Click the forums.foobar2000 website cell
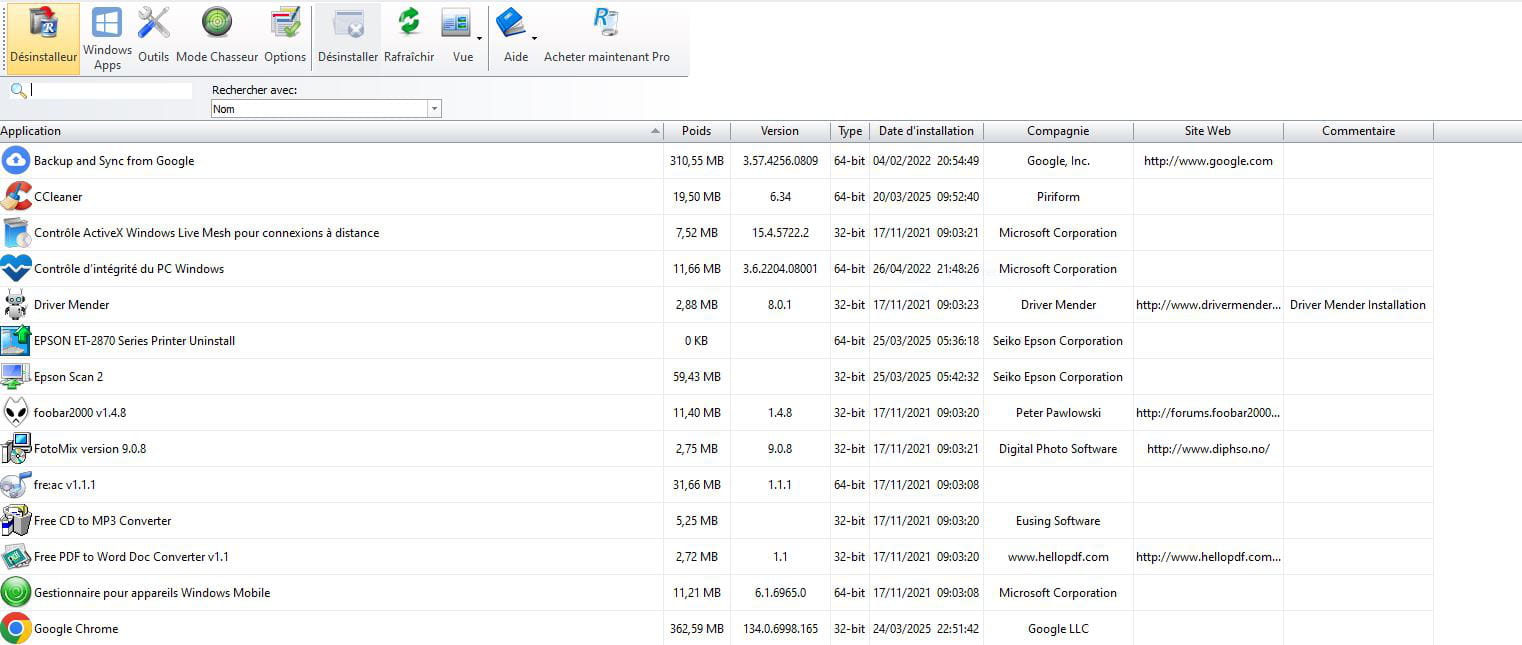Viewport: 1522px width, 645px height. [1208, 413]
